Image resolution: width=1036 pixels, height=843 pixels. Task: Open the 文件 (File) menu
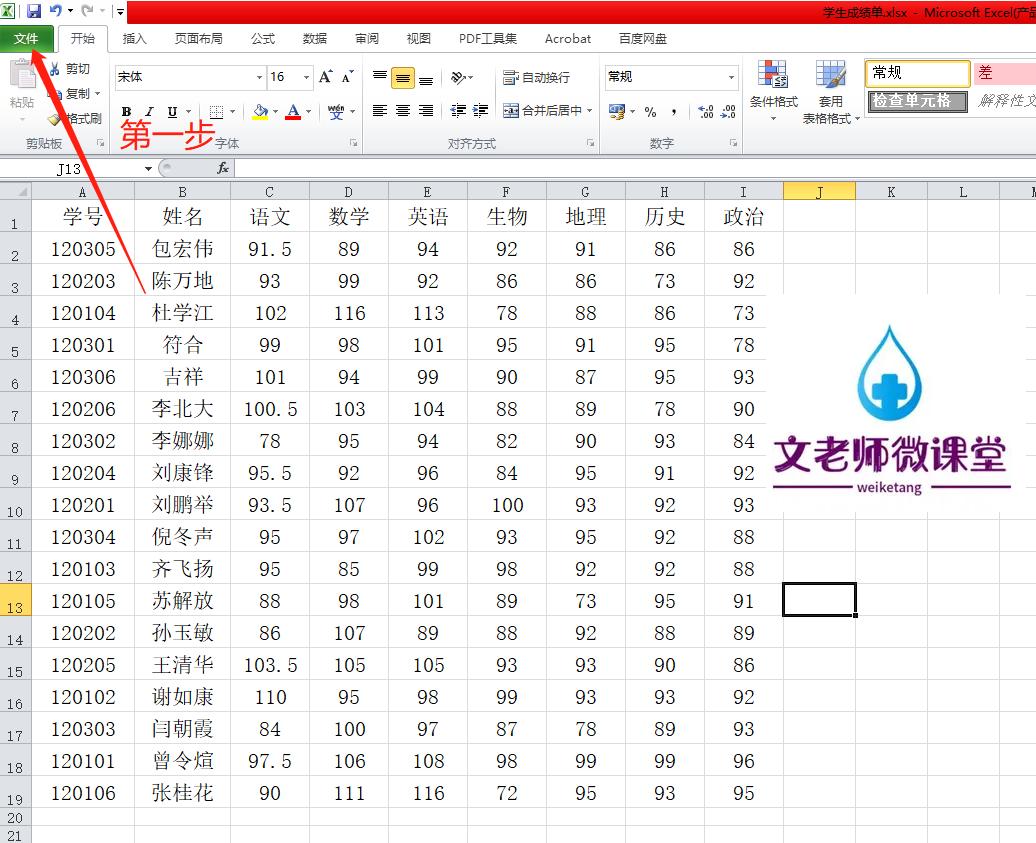click(27, 39)
